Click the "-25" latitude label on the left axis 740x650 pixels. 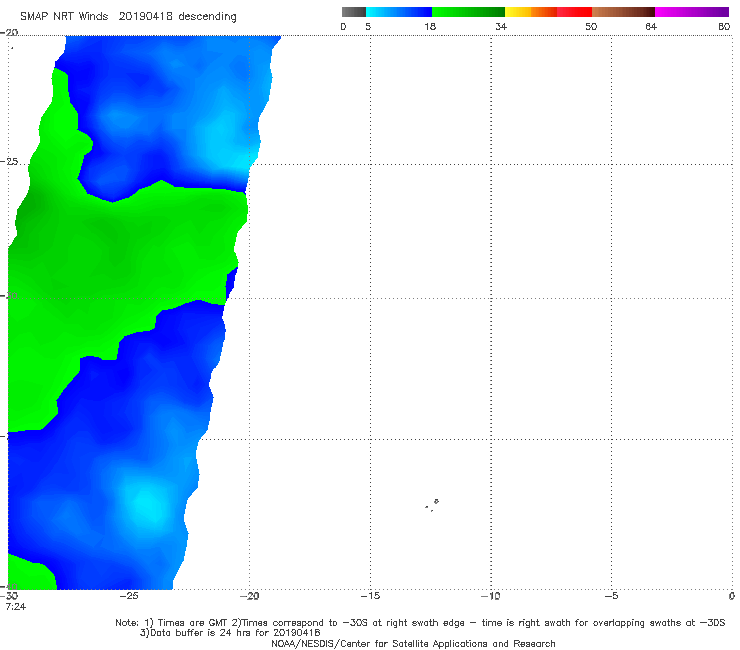click(9, 161)
